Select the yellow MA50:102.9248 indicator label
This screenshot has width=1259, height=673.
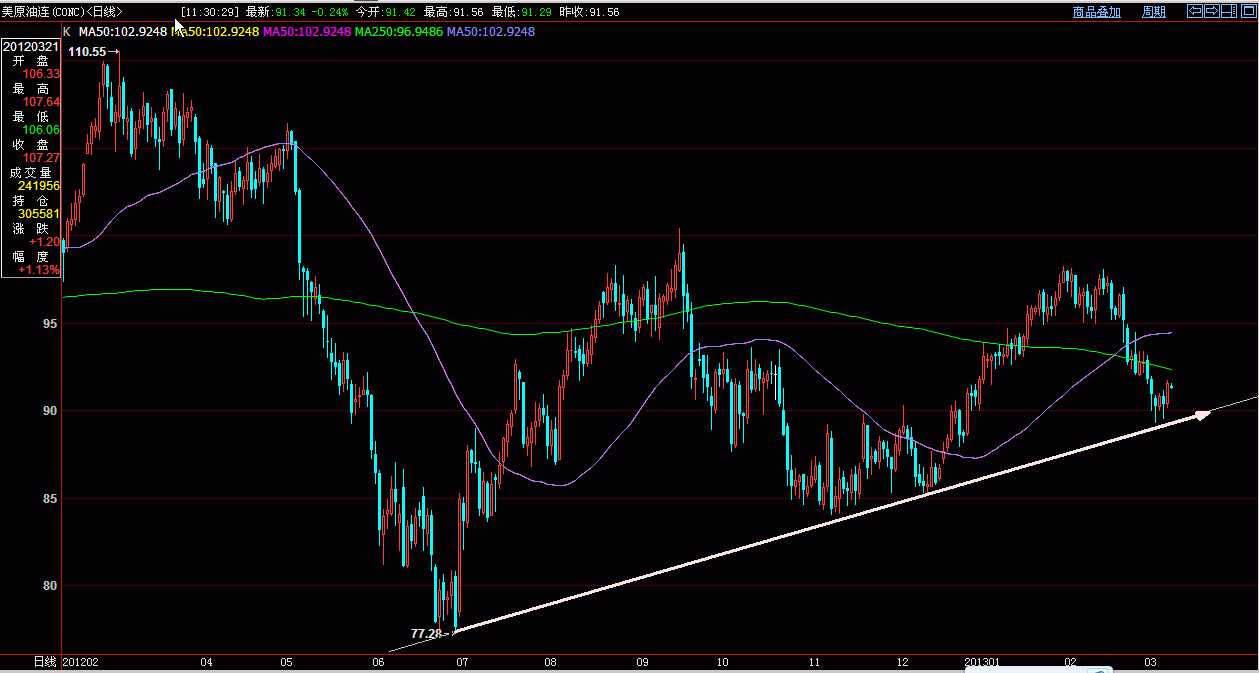pyautogui.click(x=215, y=32)
